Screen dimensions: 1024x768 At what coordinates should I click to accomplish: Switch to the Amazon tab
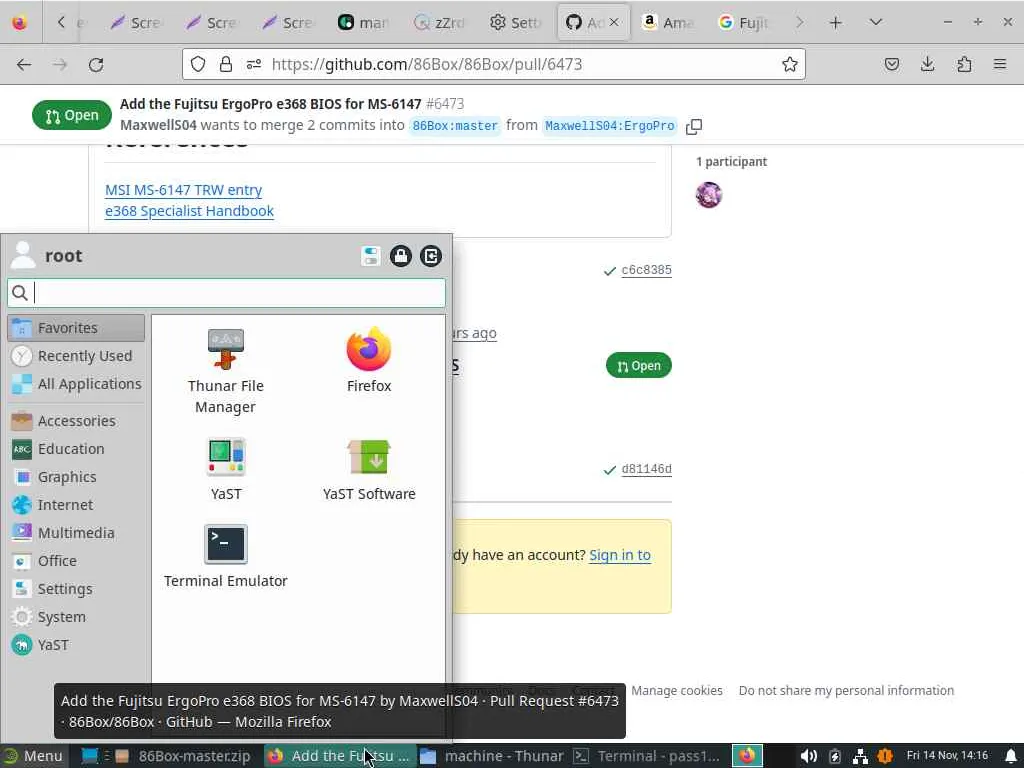[x=667, y=23]
